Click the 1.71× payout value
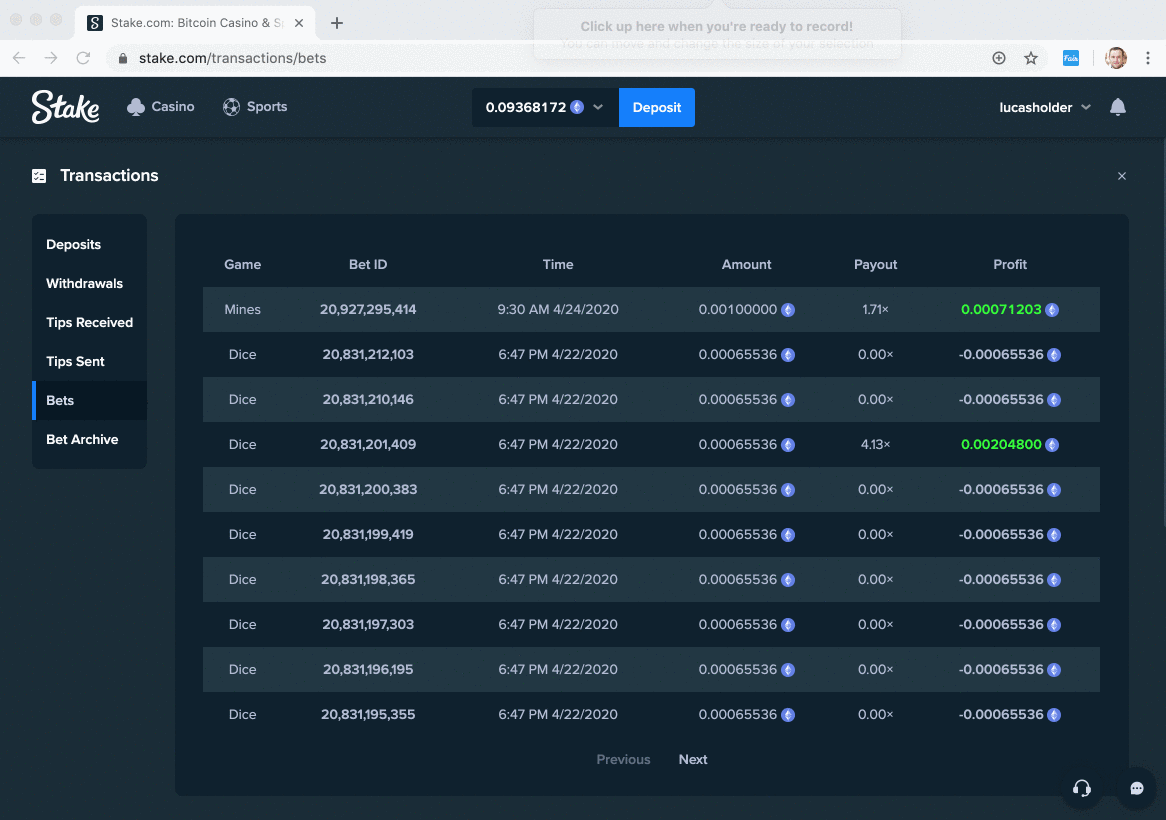Viewport: 1166px width, 820px height. click(x=875, y=309)
